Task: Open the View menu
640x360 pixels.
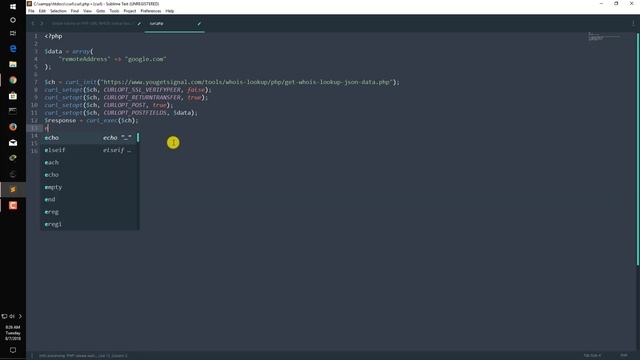Action: pyautogui.click(x=87, y=11)
